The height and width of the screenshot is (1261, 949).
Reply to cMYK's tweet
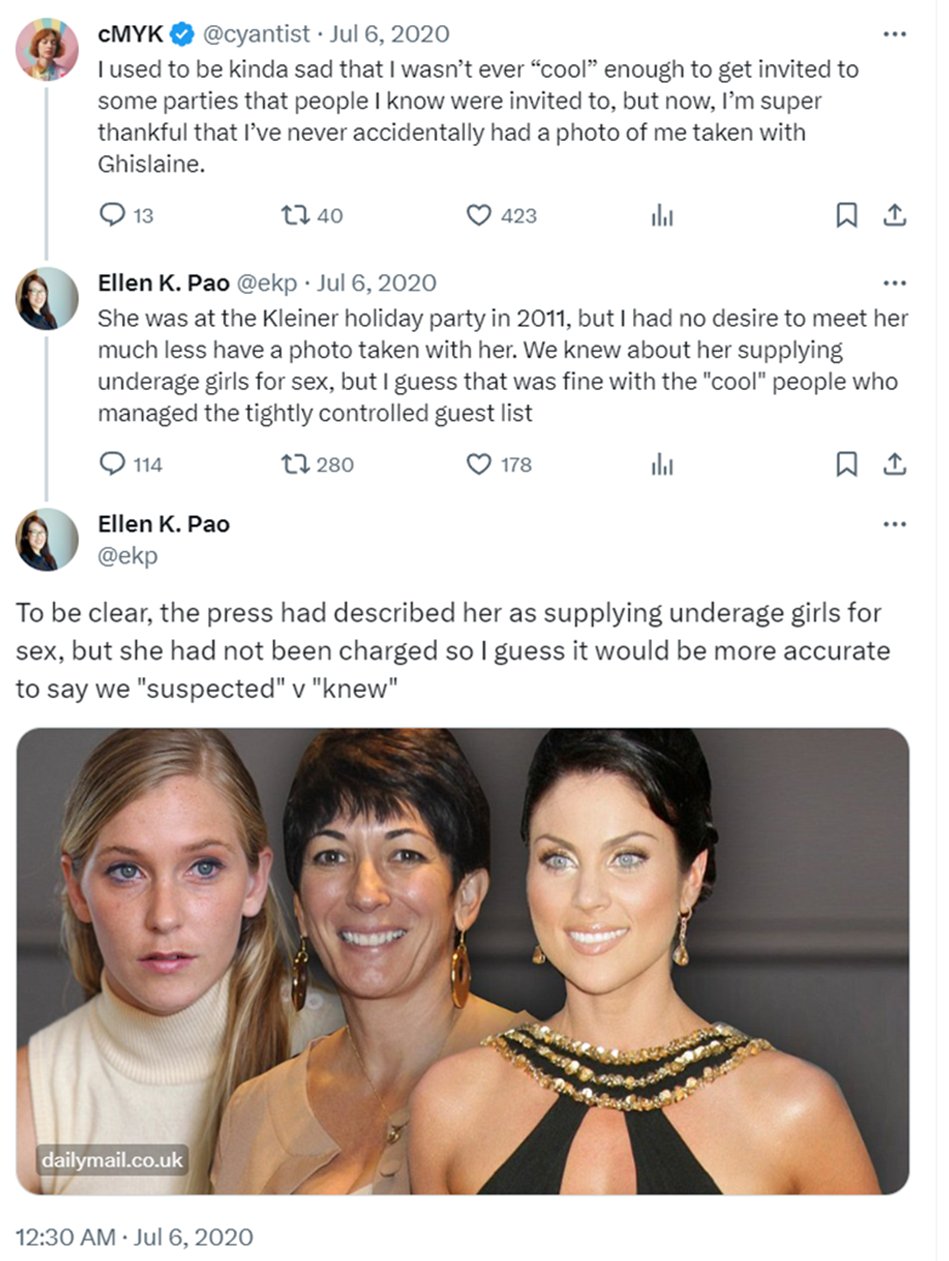[113, 215]
